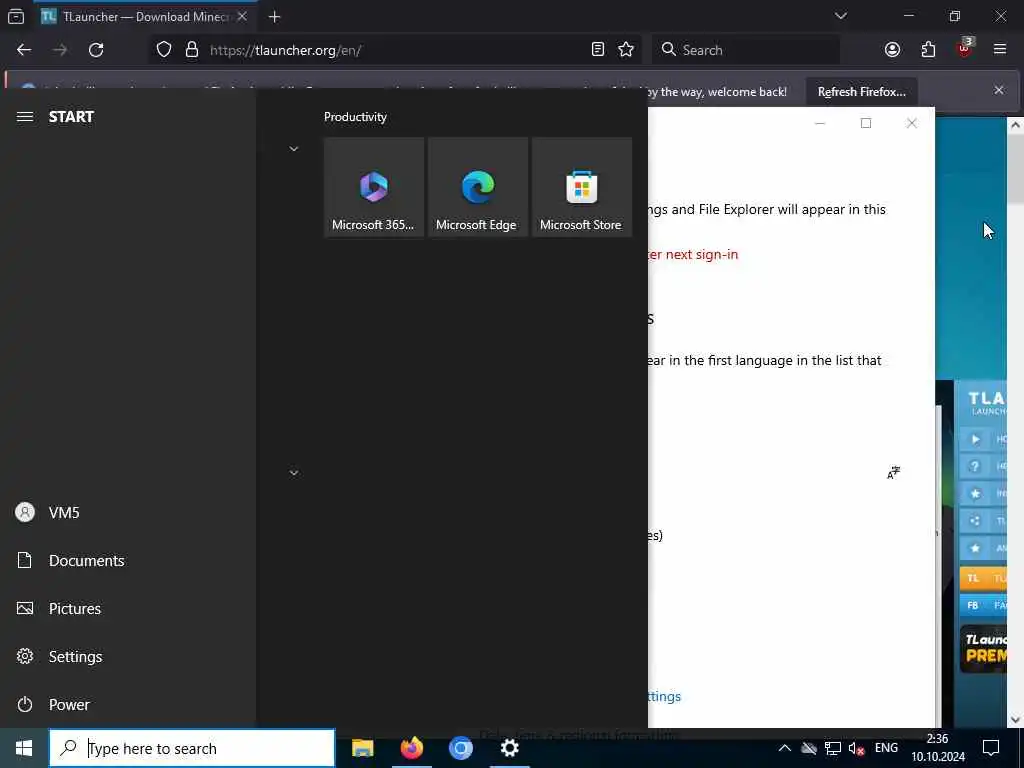Open Firefox tracking protection shield icon
This screenshot has height=768, width=1024.
[164, 50]
